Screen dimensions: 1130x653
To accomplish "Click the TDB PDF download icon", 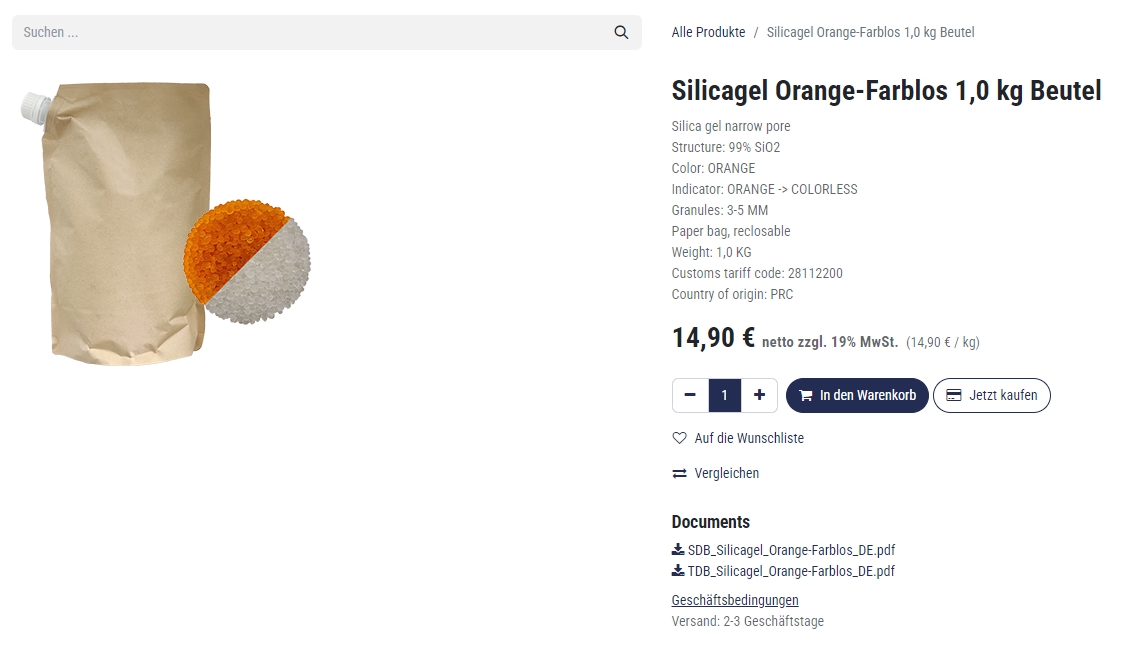I will (678, 571).
